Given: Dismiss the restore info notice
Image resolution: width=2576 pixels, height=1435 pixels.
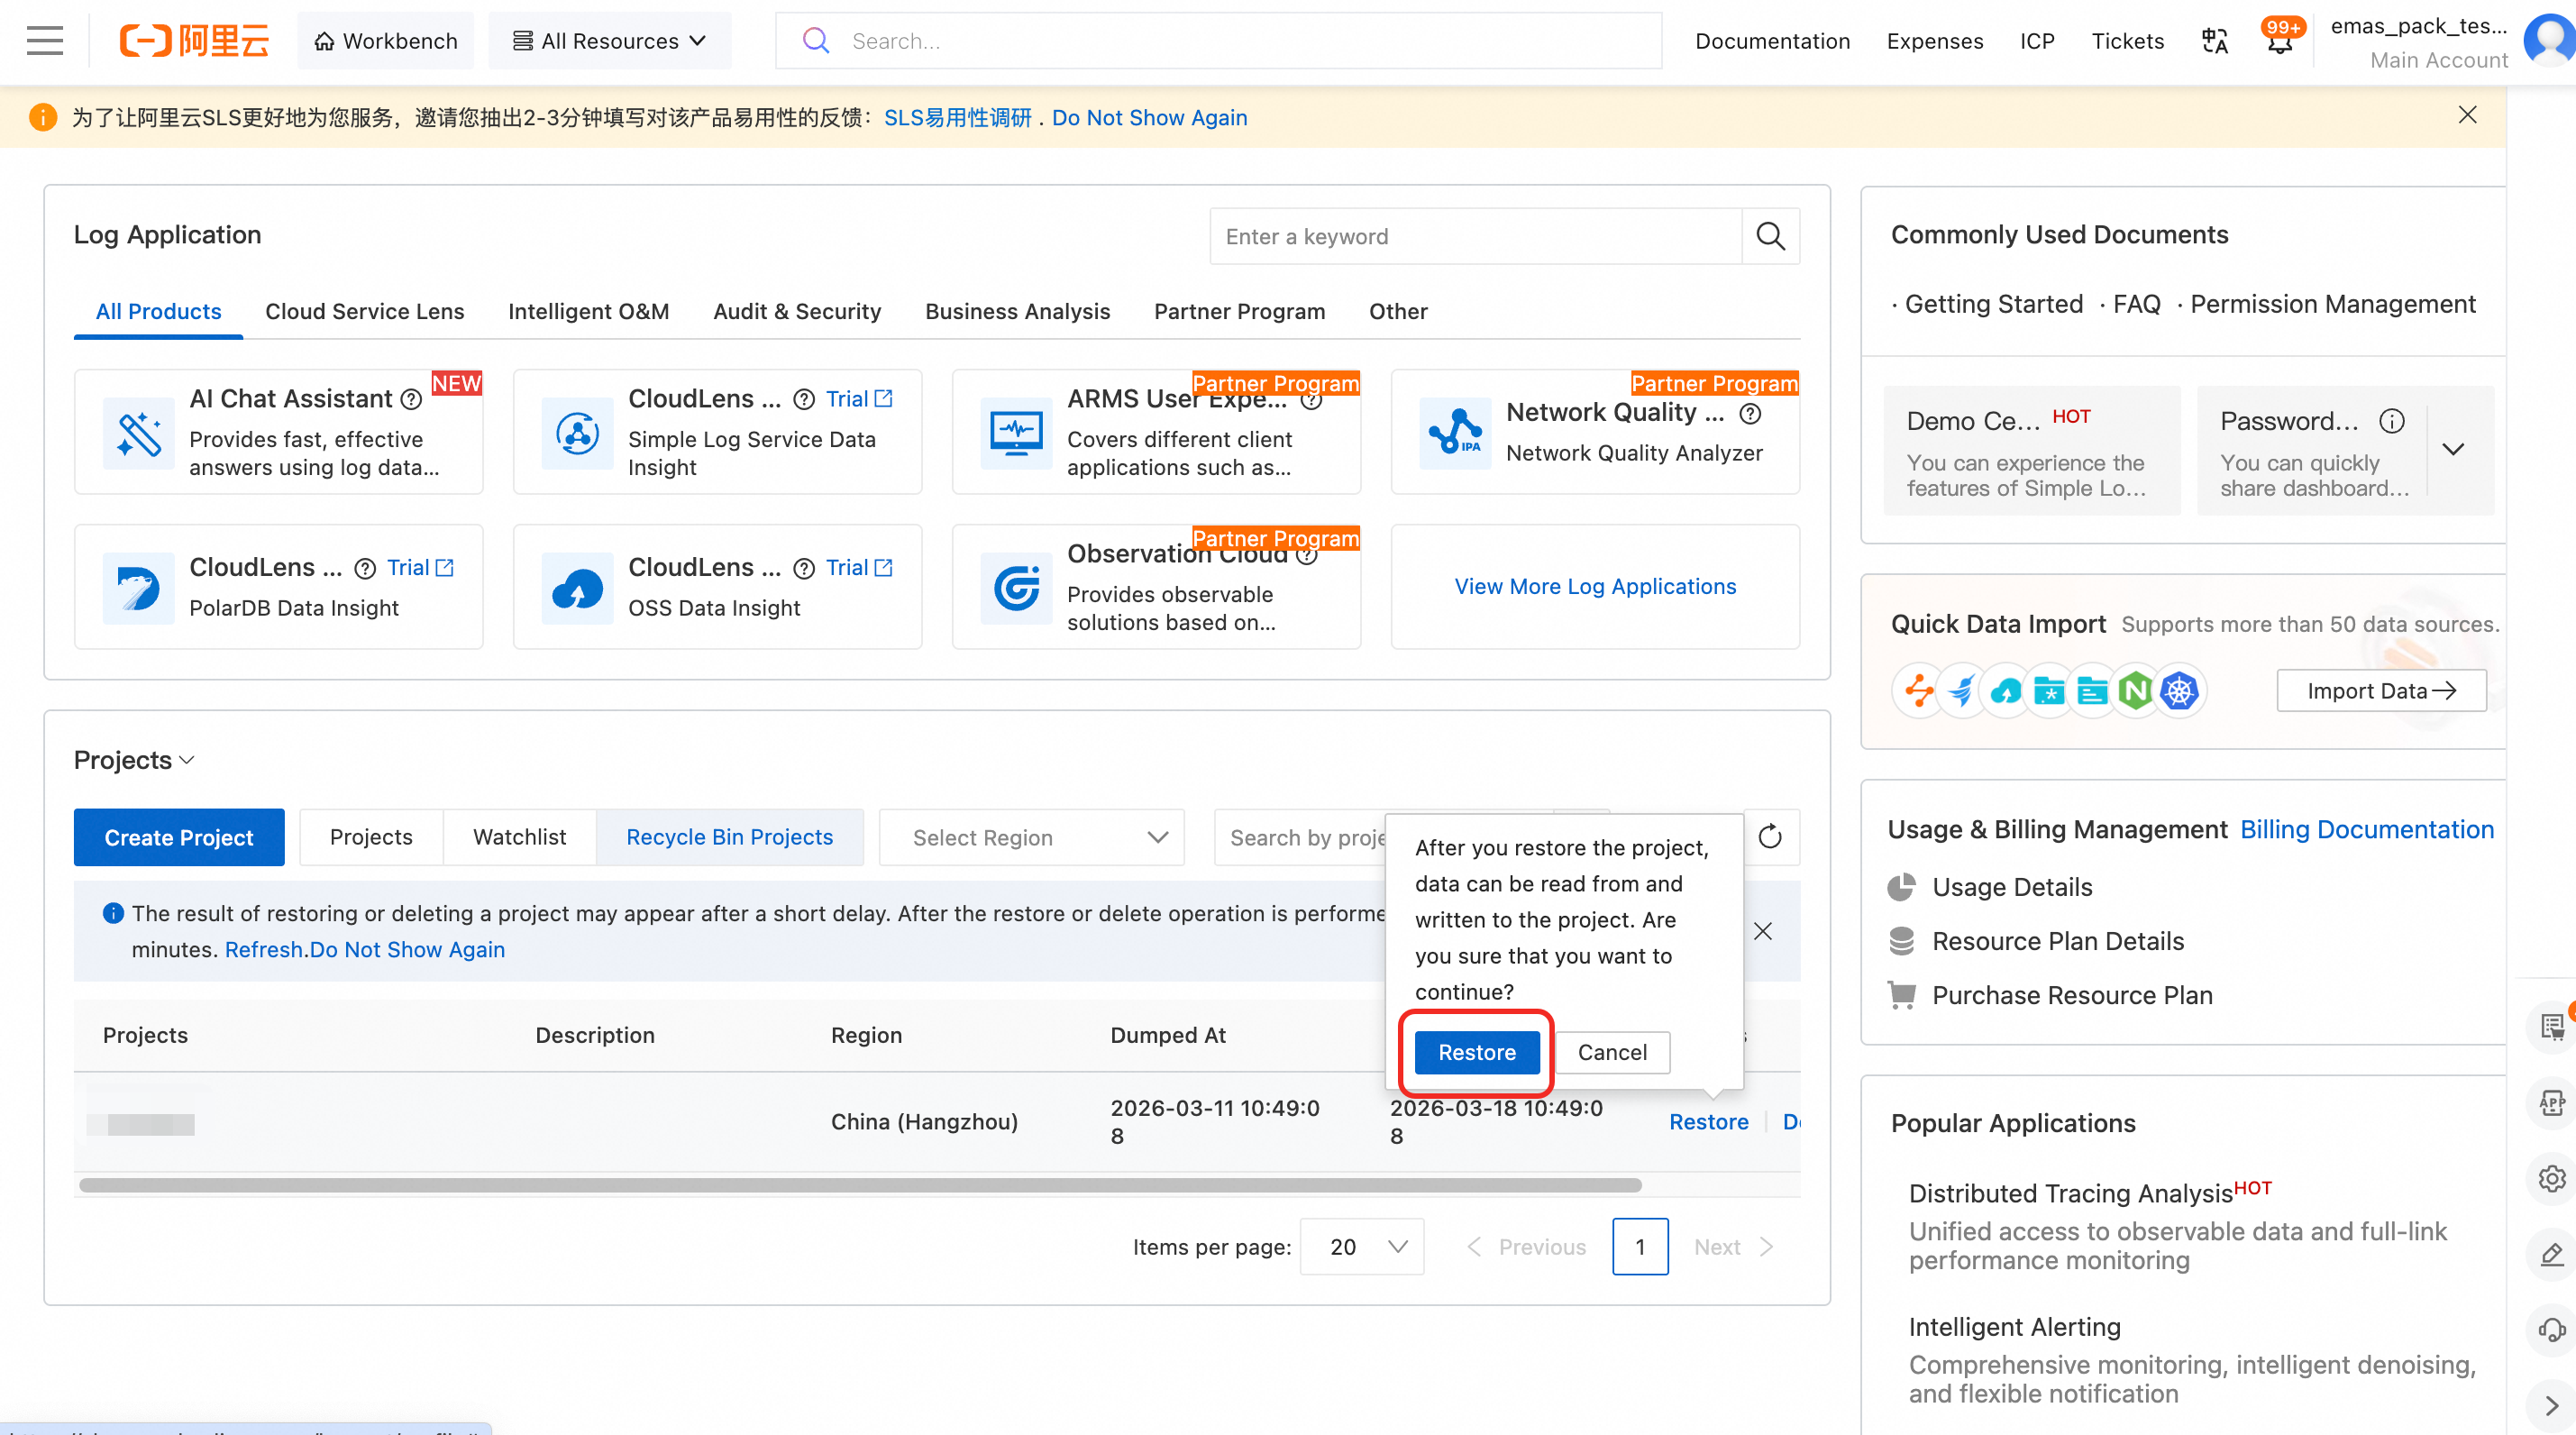Looking at the screenshot, I should [1763, 931].
